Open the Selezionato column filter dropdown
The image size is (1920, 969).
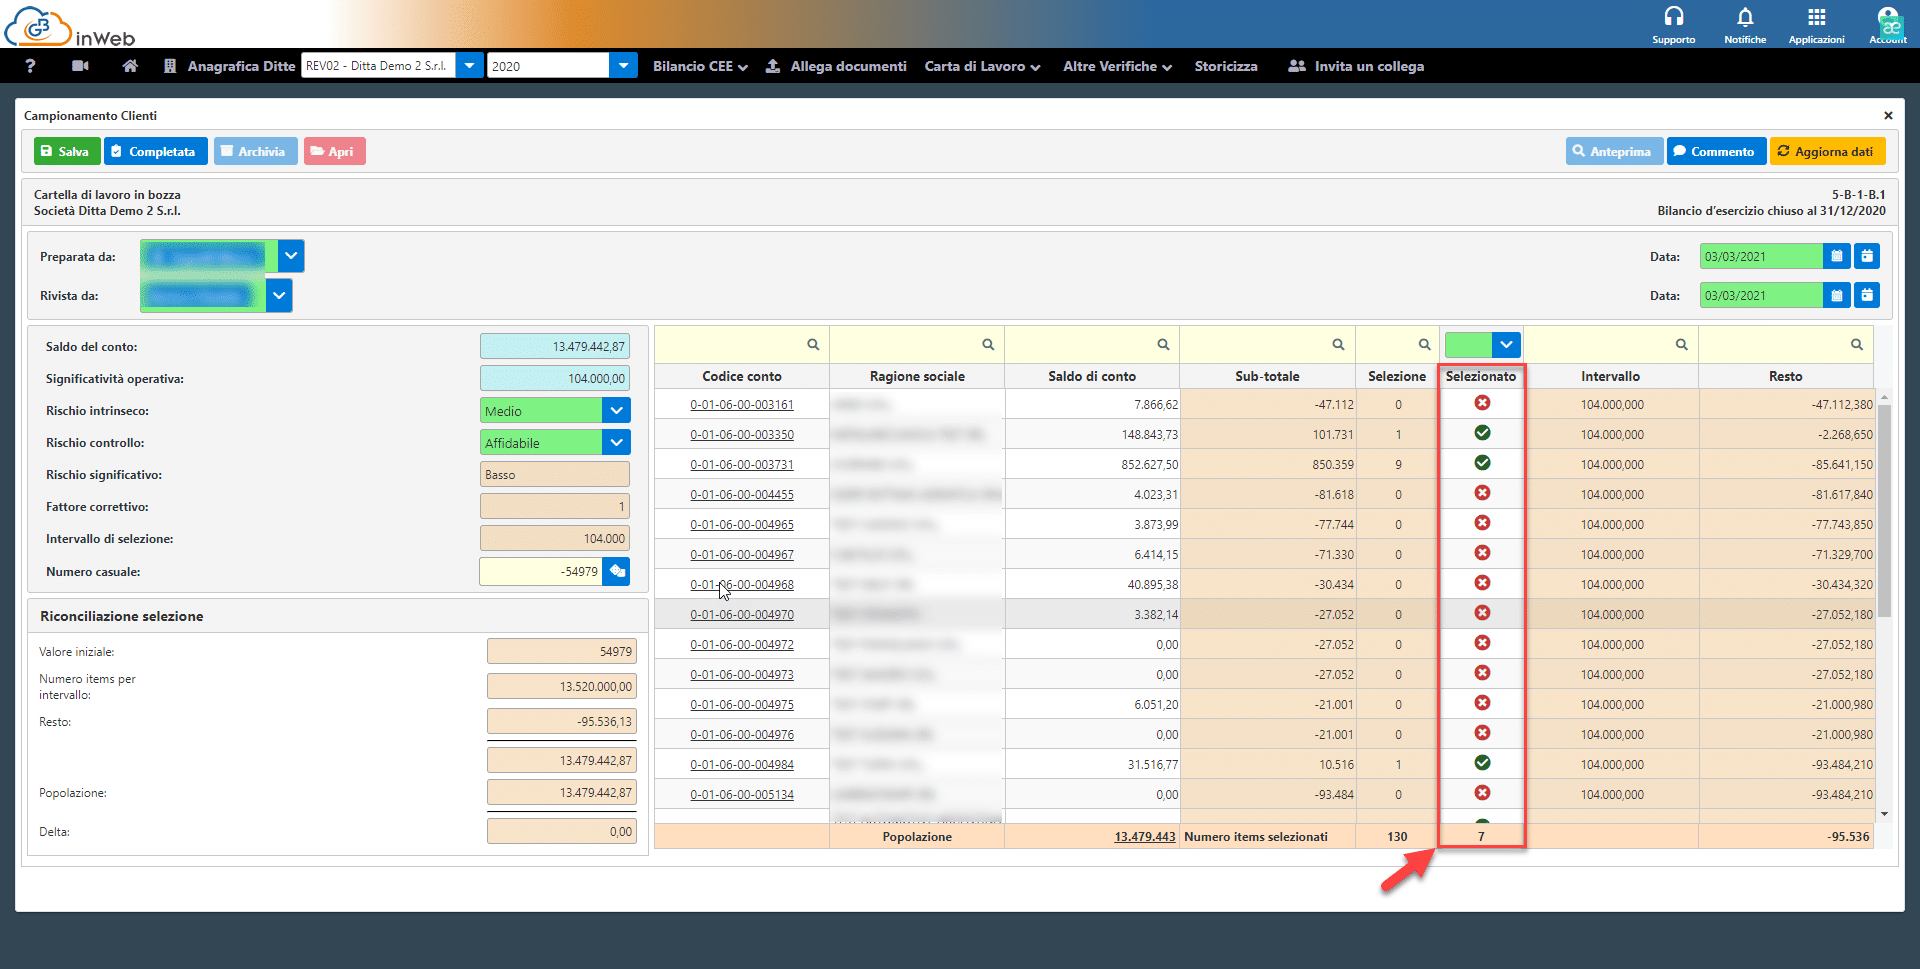click(x=1506, y=345)
